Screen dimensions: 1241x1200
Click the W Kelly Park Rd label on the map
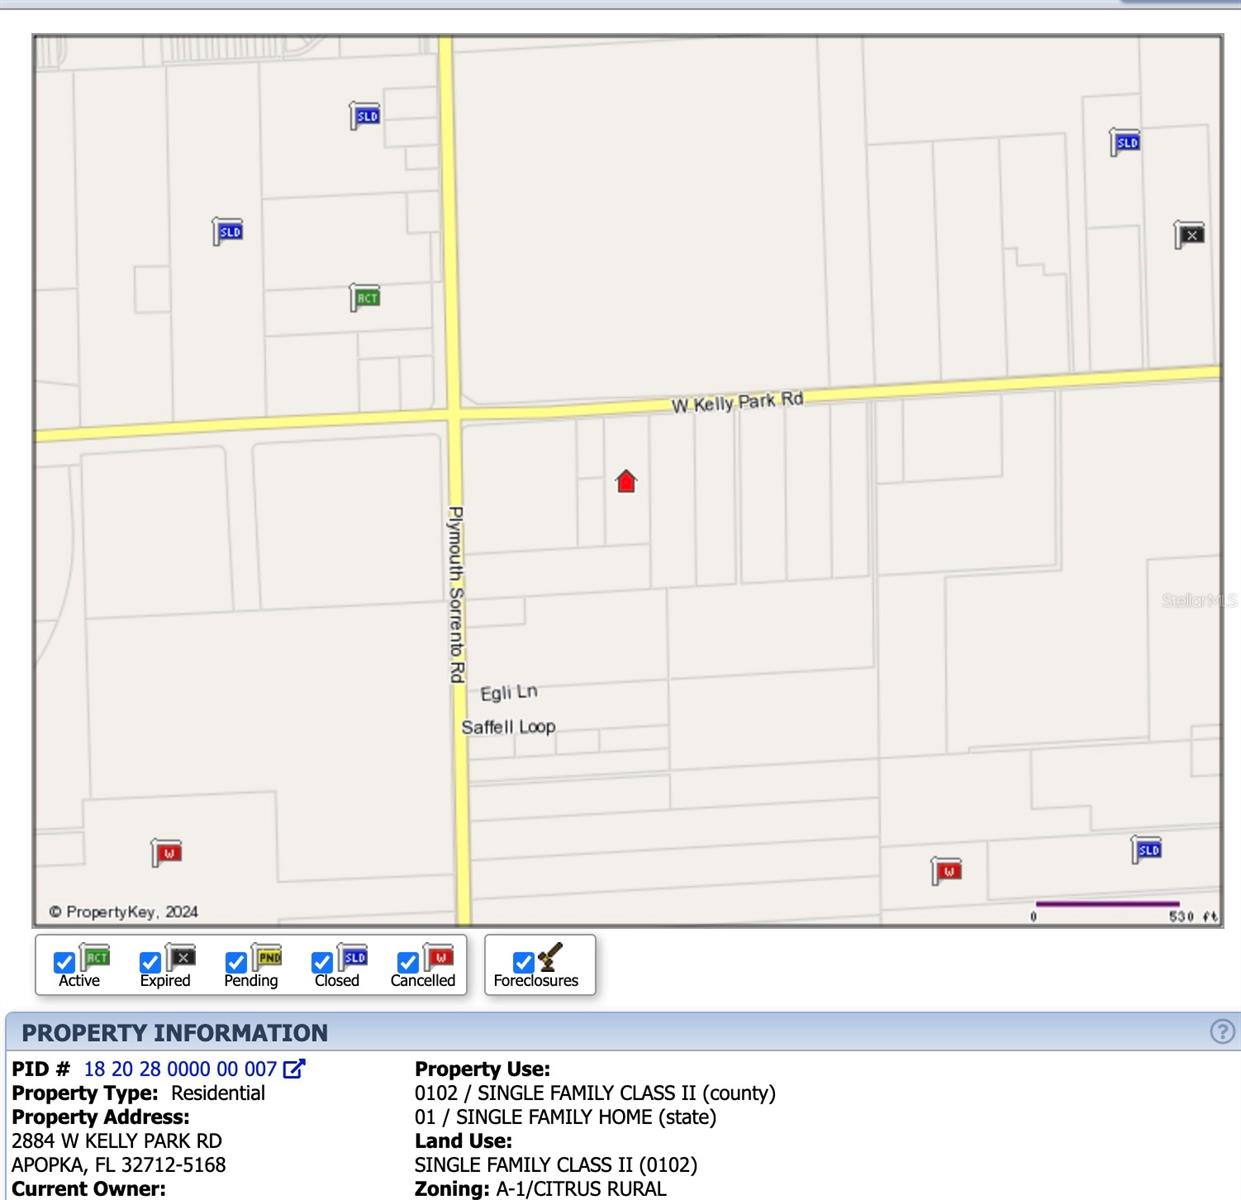[x=737, y=402]
